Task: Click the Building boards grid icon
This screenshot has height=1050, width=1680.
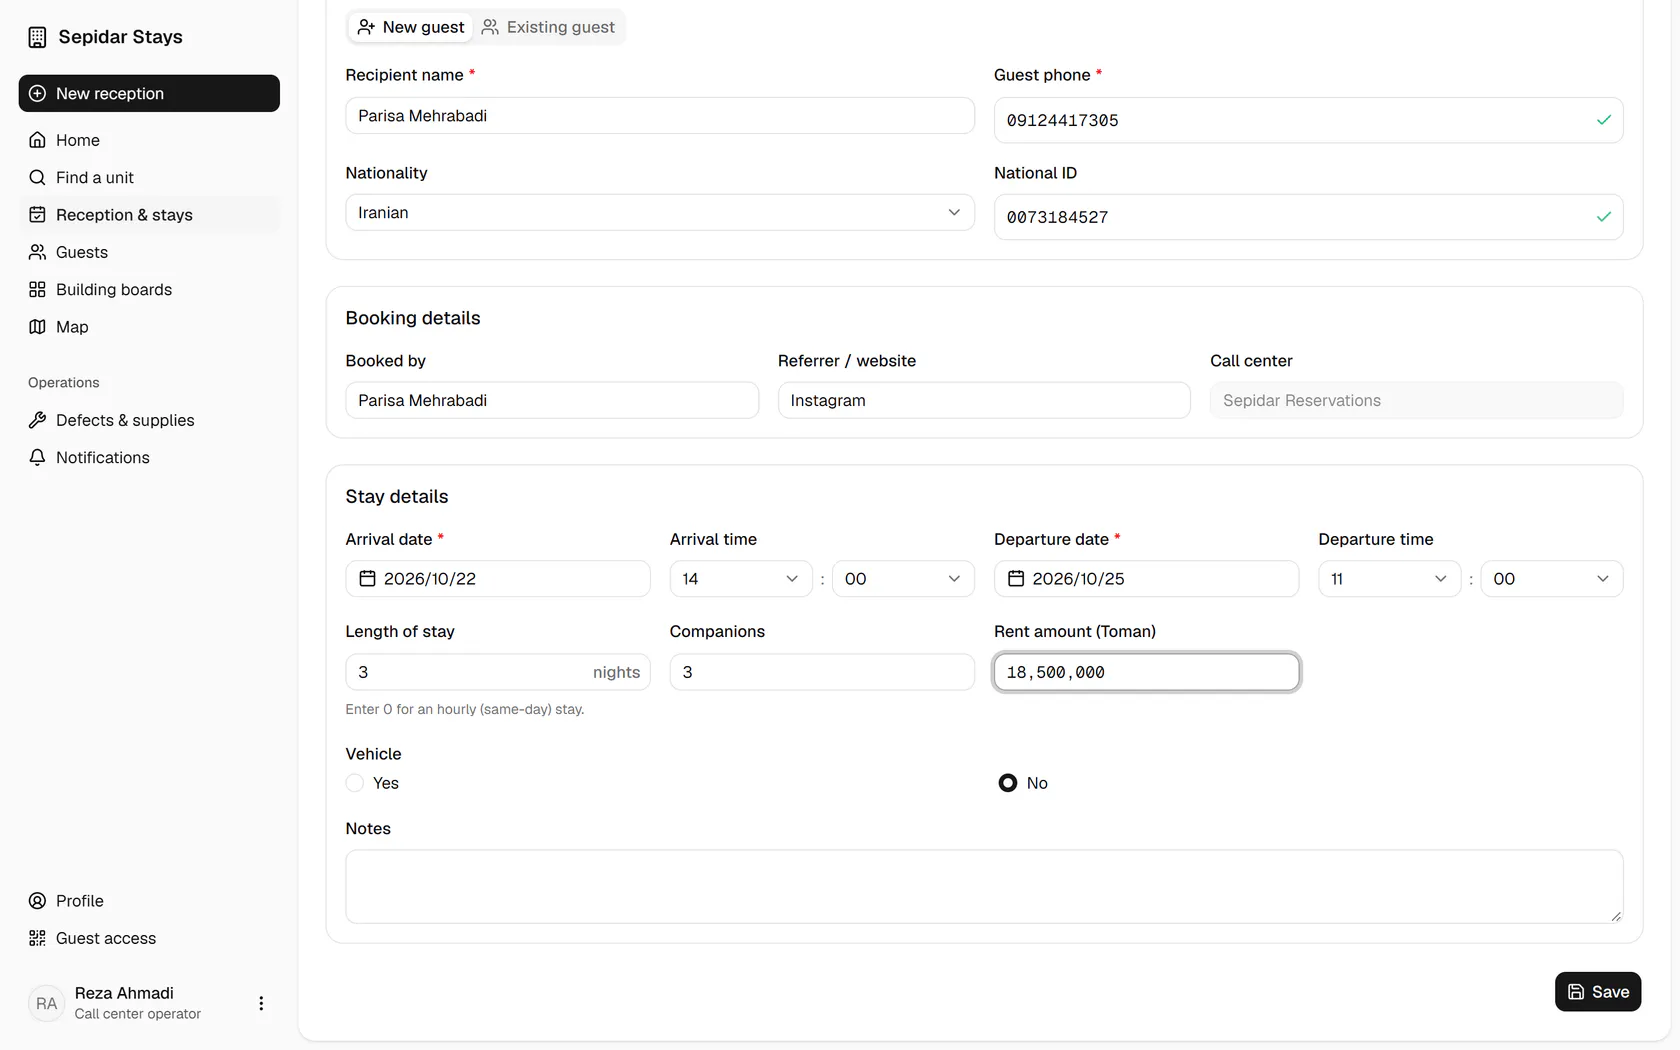Action: click(37, 289)
